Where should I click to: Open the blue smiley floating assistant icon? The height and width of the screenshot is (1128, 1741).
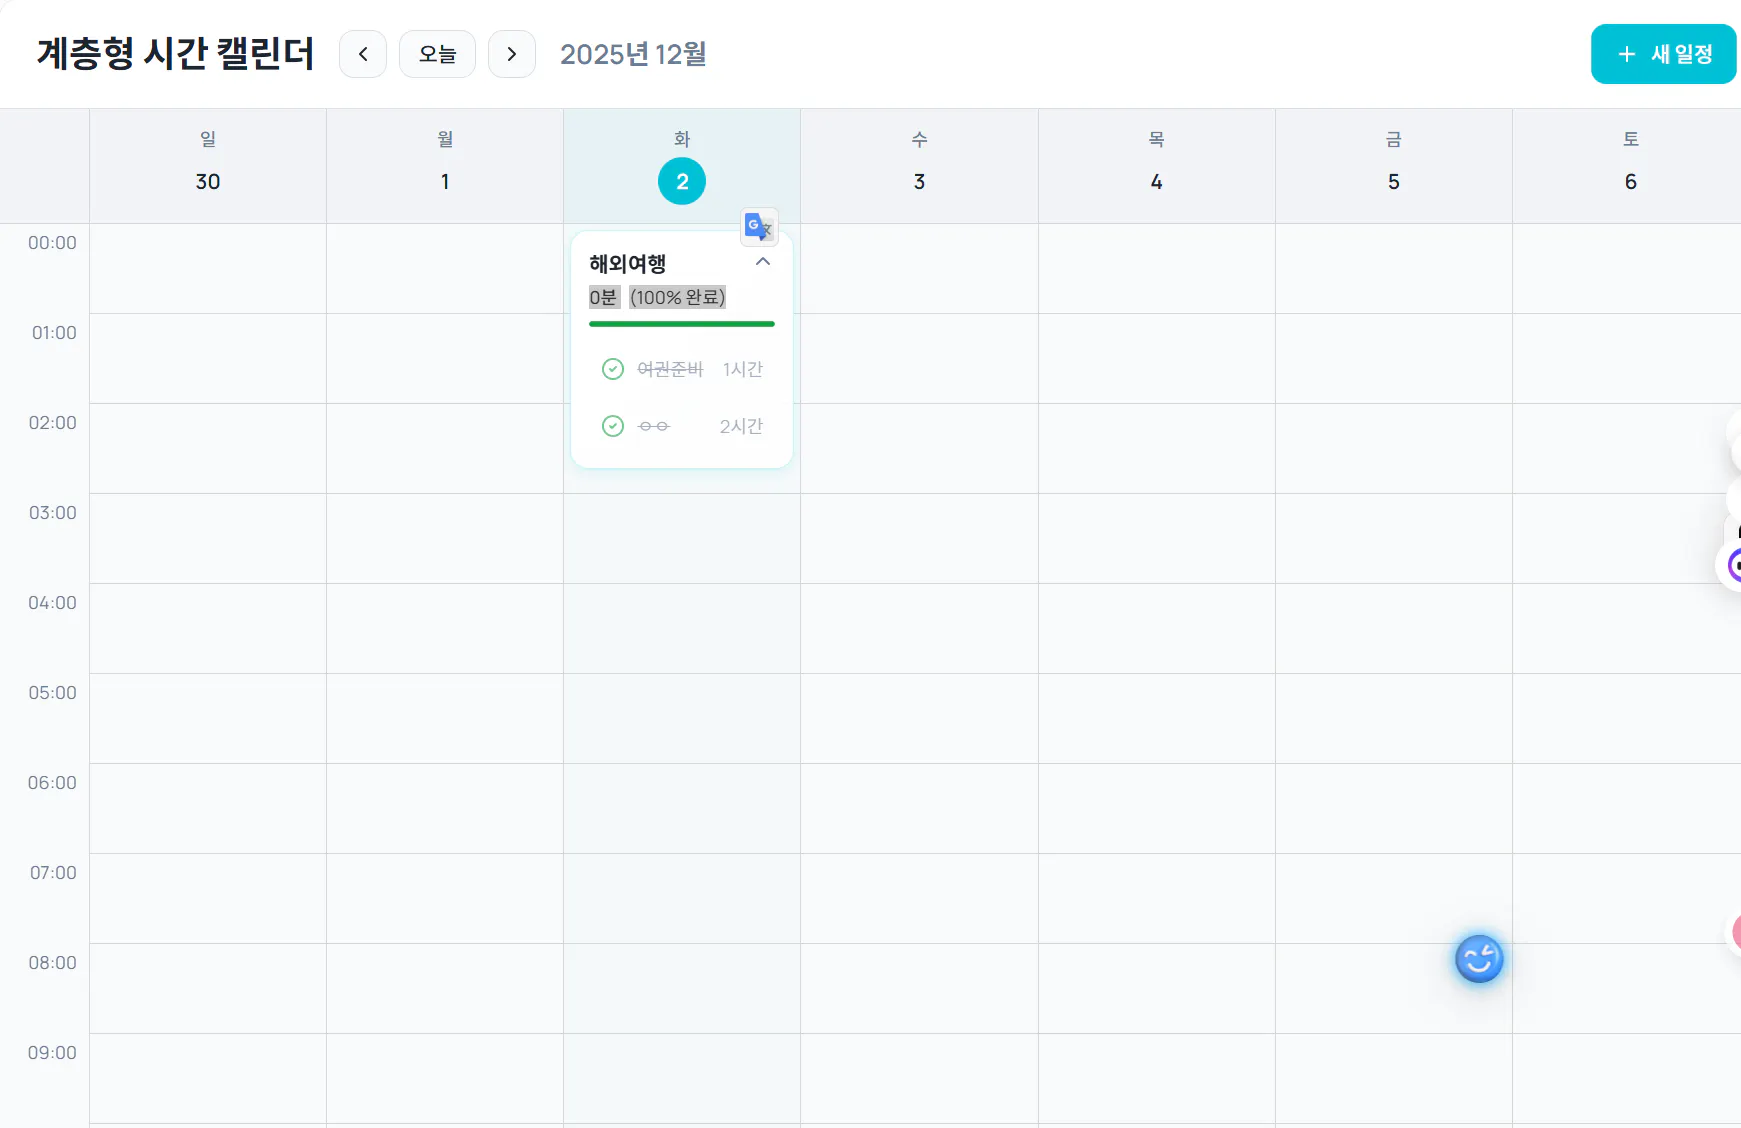1479,959
